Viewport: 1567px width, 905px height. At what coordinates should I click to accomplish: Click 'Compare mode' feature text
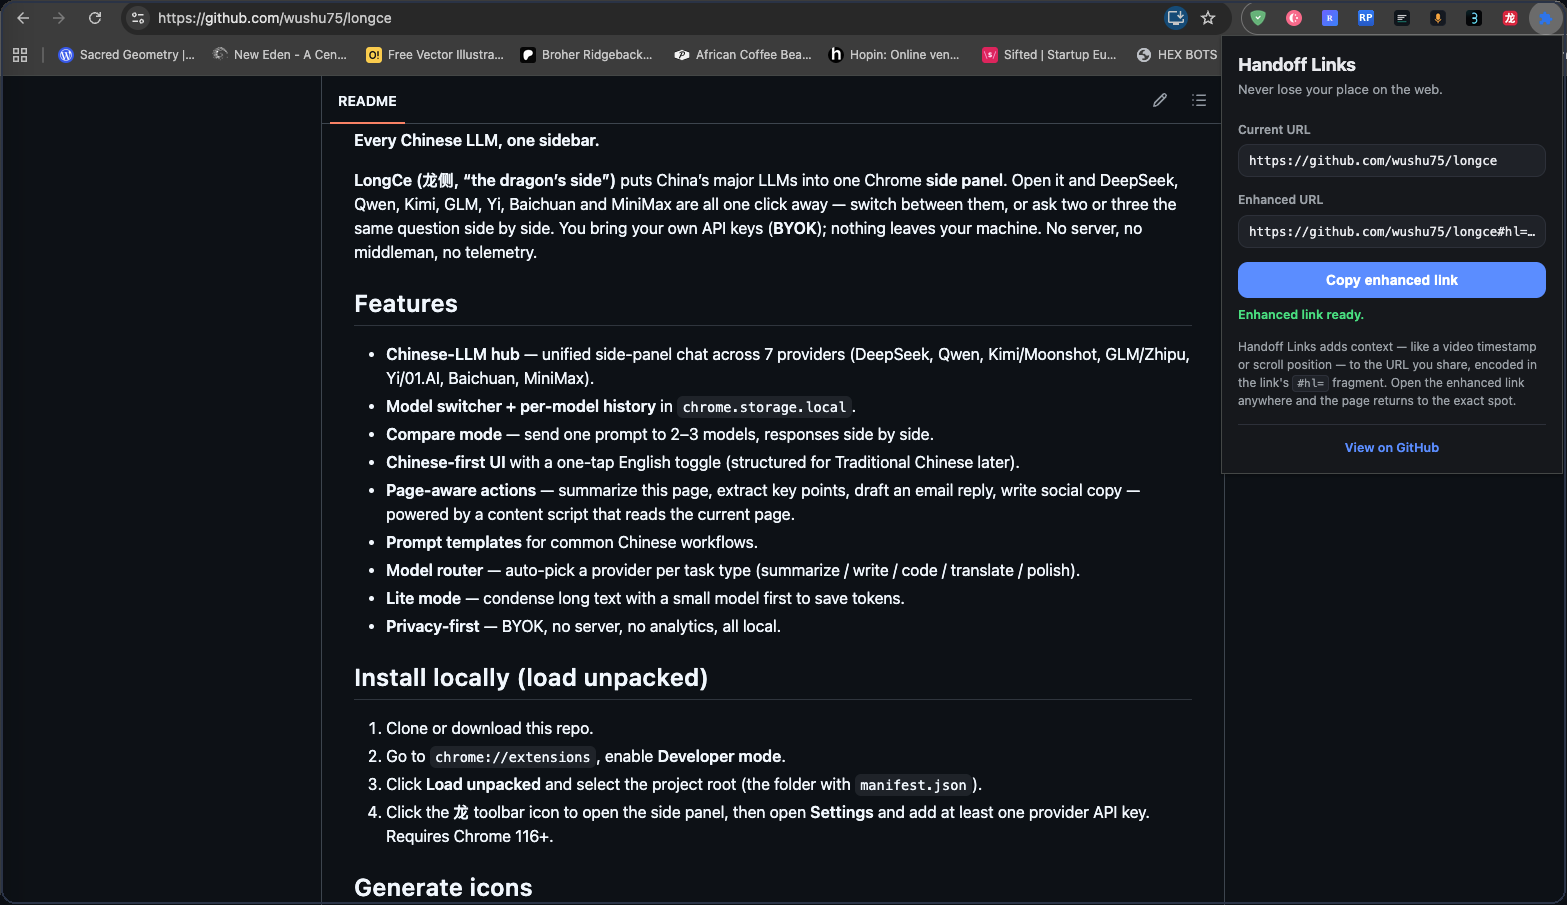(x=444, y=434)
